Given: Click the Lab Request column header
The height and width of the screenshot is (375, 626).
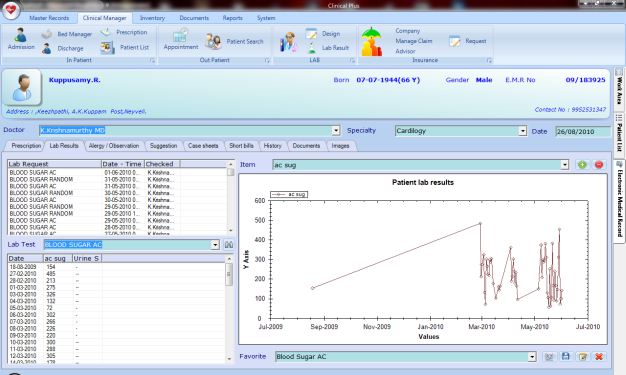Looking at the screenshot, I should (x=54, y=164).
